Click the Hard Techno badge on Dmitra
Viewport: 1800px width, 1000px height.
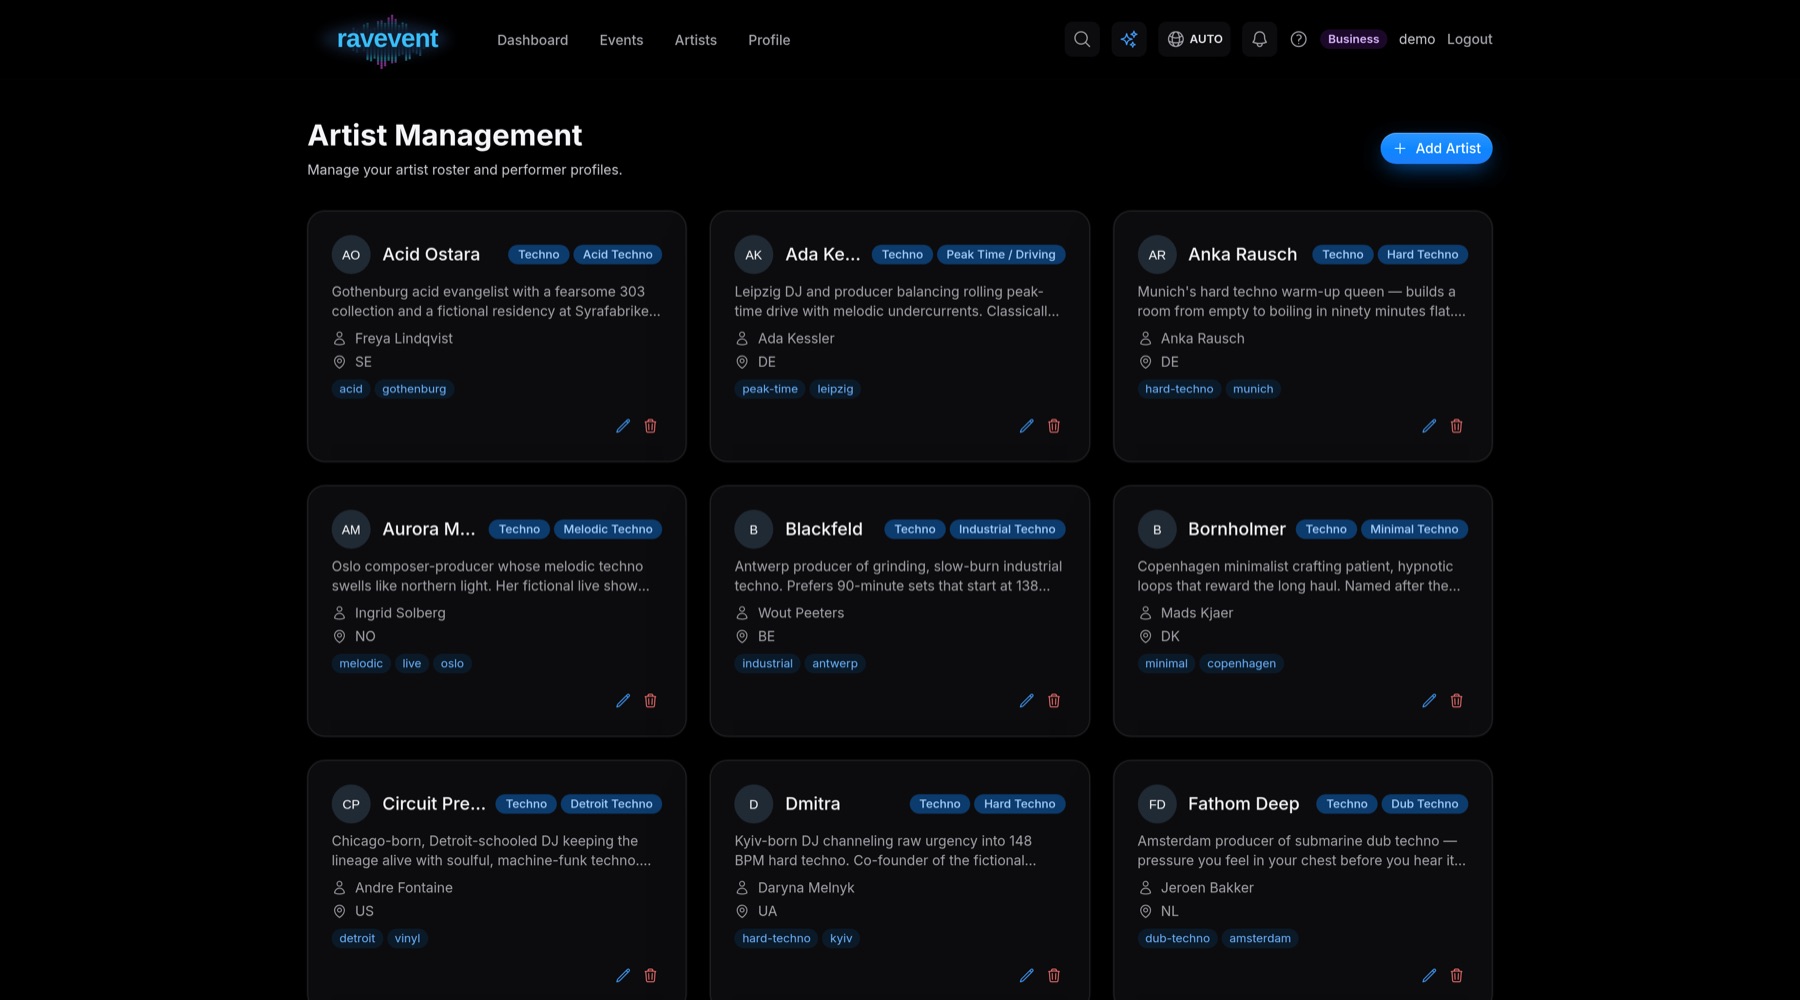coord(1019,804)
